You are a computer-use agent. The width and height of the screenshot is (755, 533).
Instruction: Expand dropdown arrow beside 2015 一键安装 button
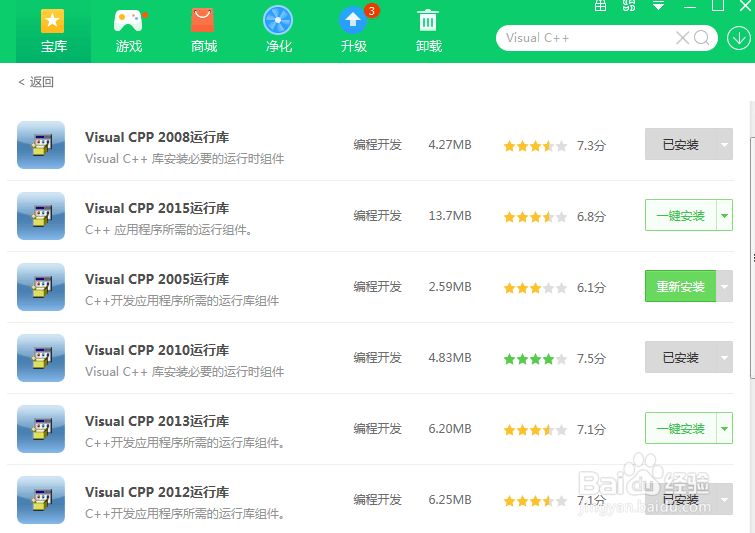click(725, 215)
